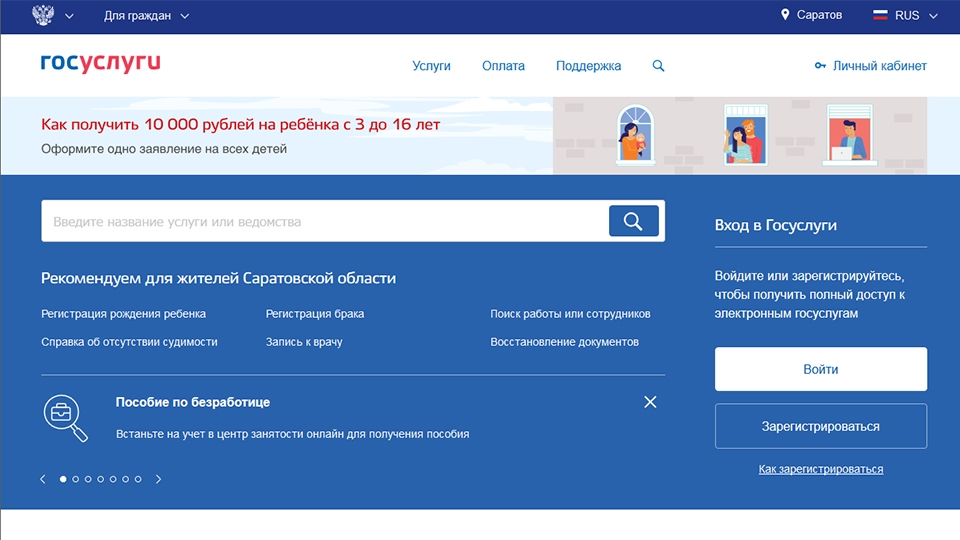Select the sixth carousel dot

tap(126, 479)
